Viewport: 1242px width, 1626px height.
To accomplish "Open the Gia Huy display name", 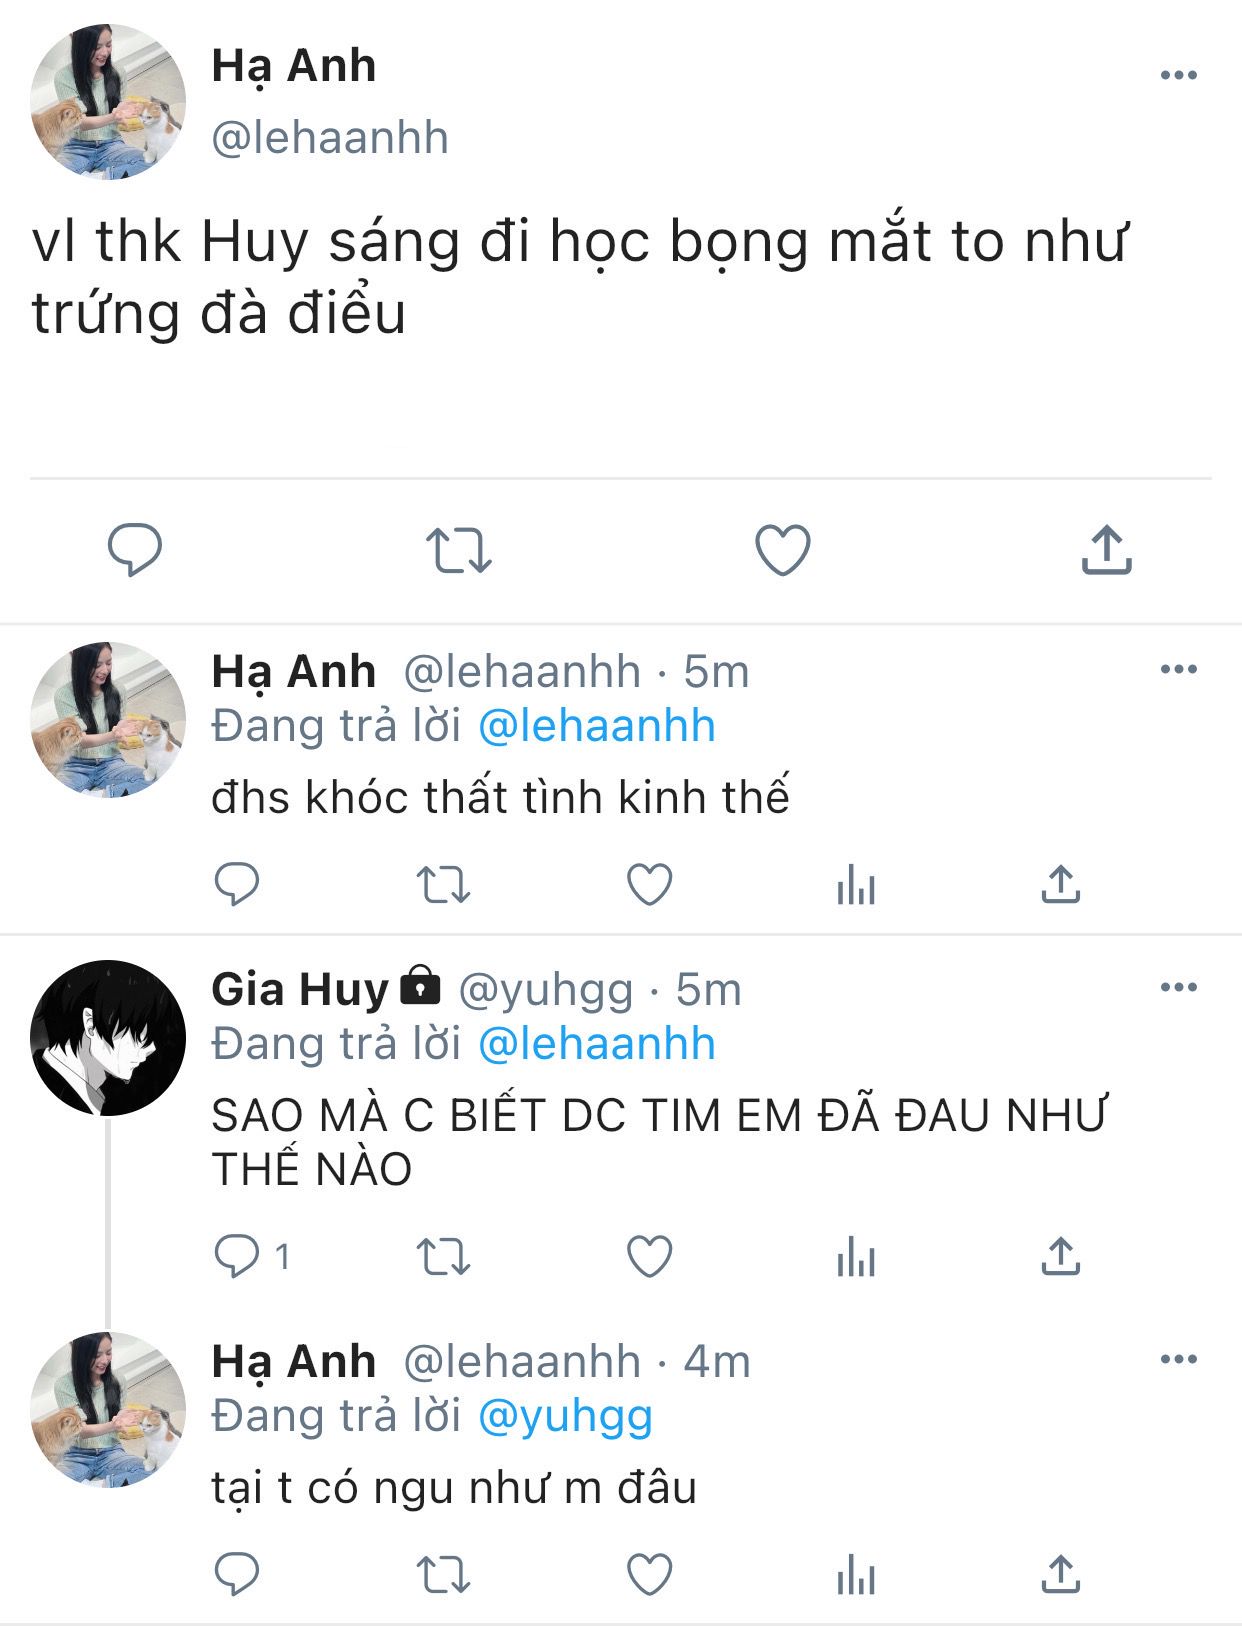I will 299,989.
